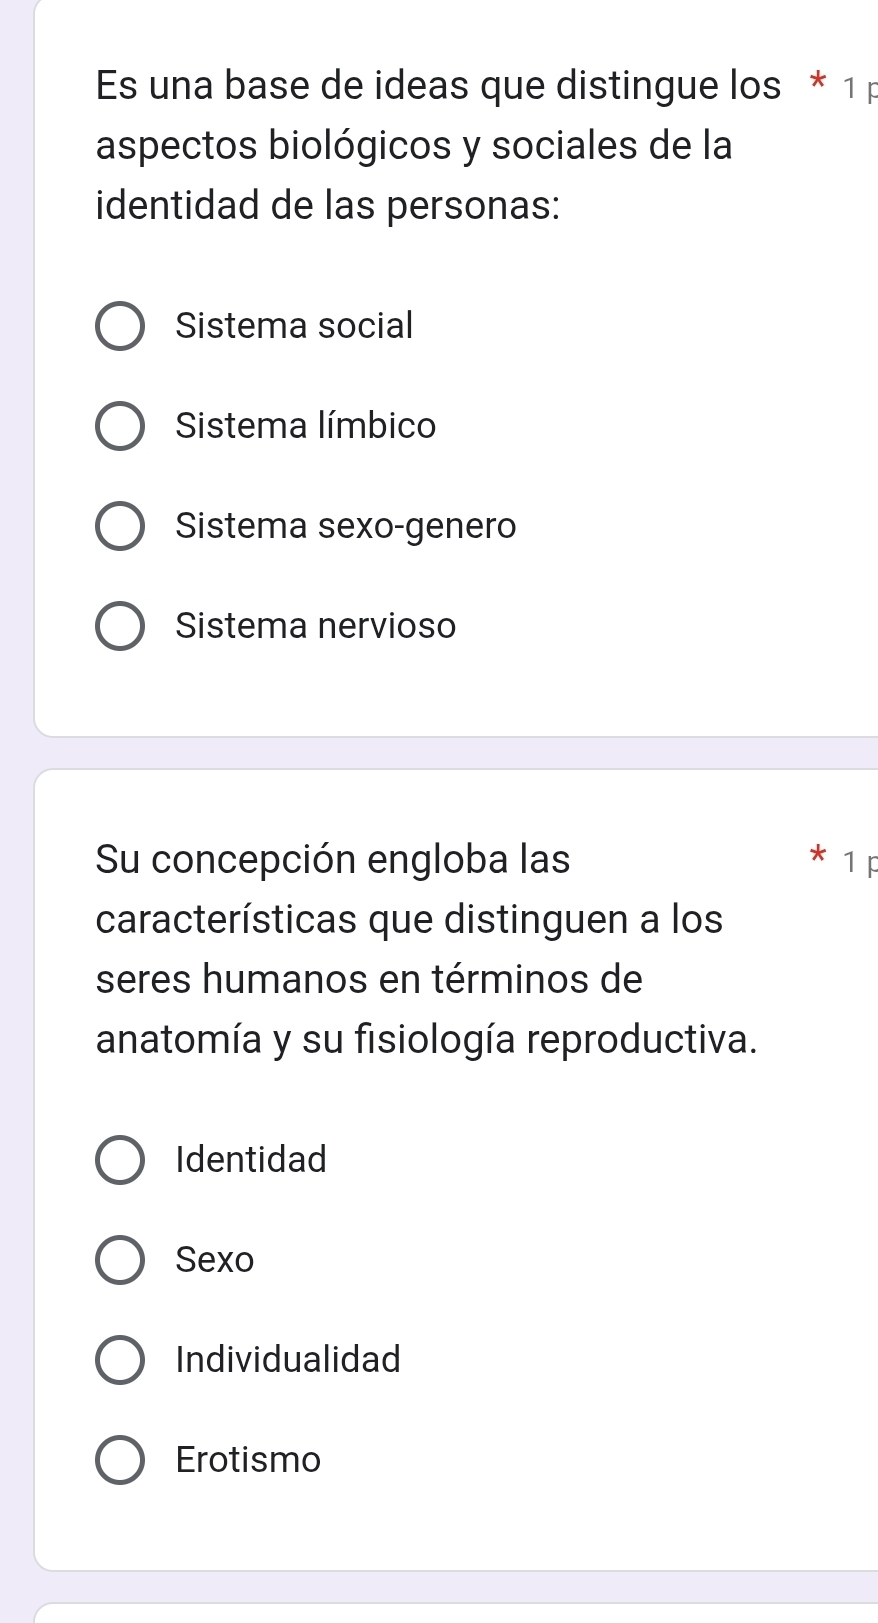This screenshot has width=878, height=1623.
Task: Click the 'Sistema nervioso' answer label text
Action: pyautogui.click(x=316, y=626)
